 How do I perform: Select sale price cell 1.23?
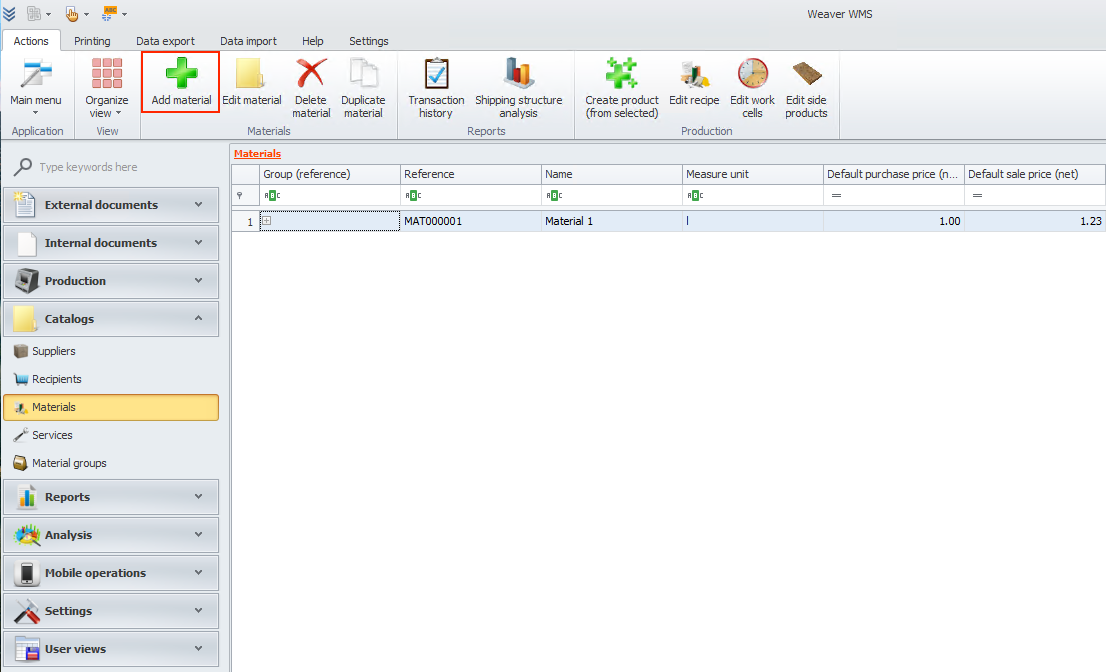(1035, 221)
